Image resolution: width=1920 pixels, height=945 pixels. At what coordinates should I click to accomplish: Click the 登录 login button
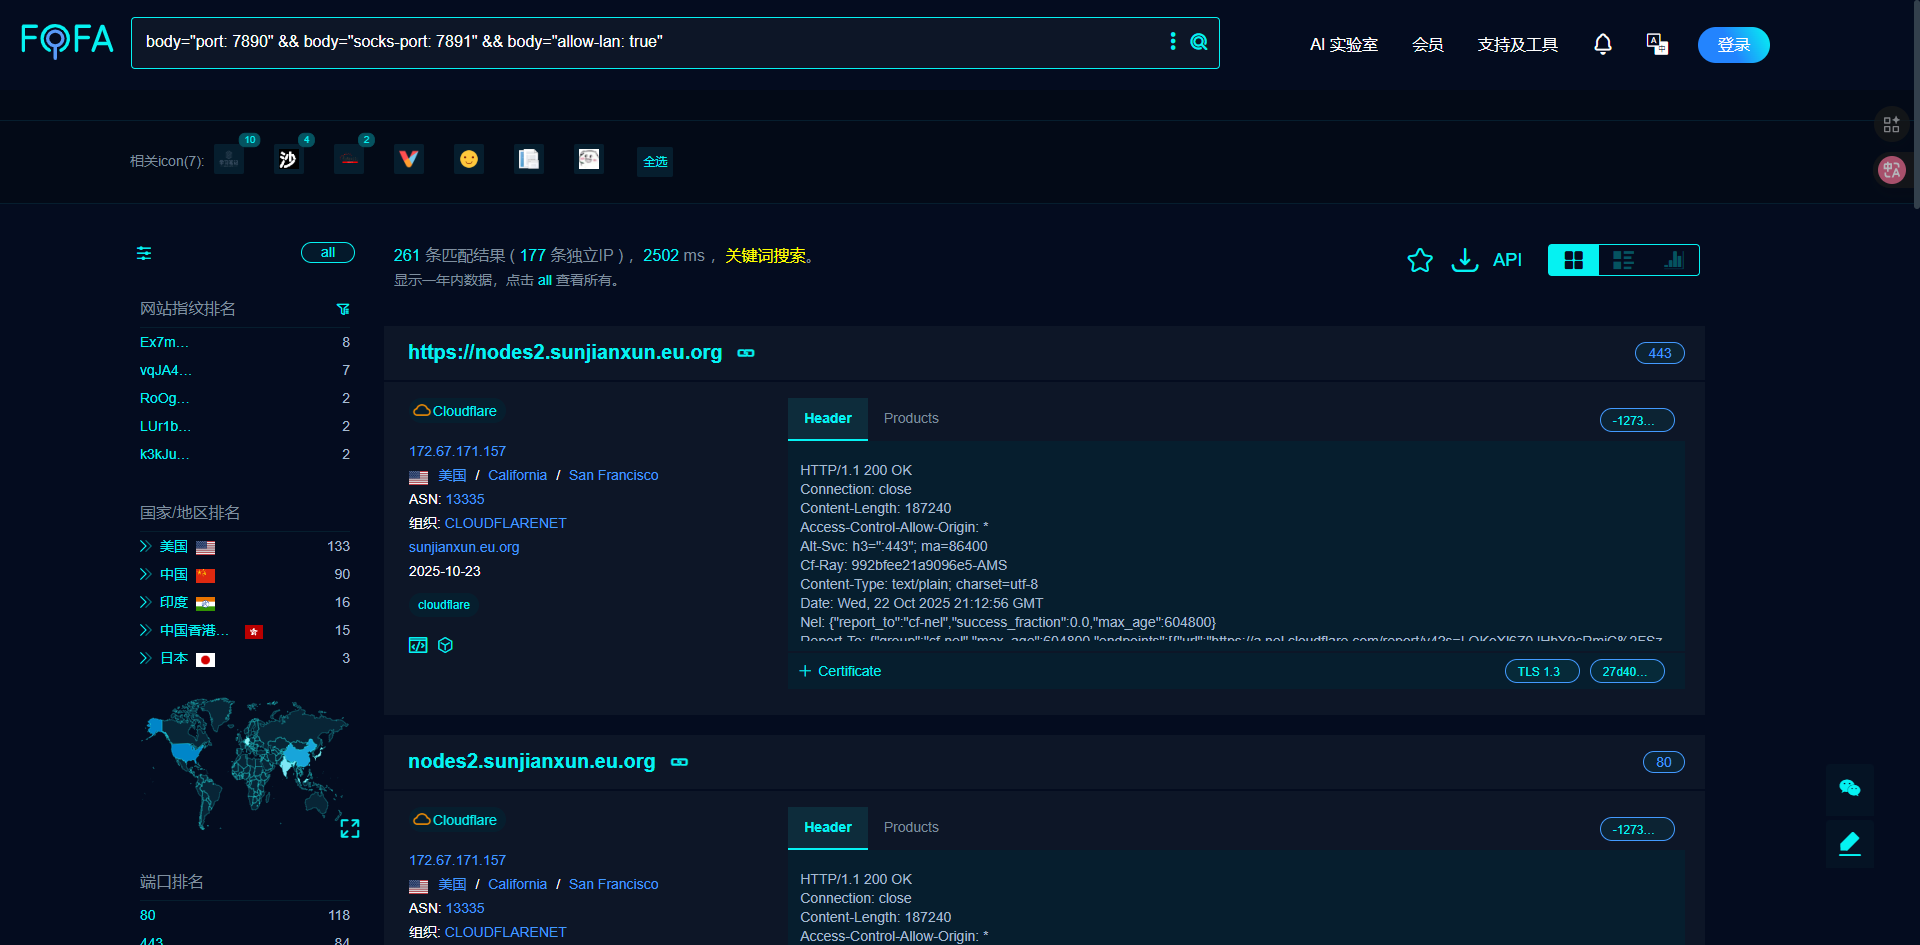[x=1734, y=44]
